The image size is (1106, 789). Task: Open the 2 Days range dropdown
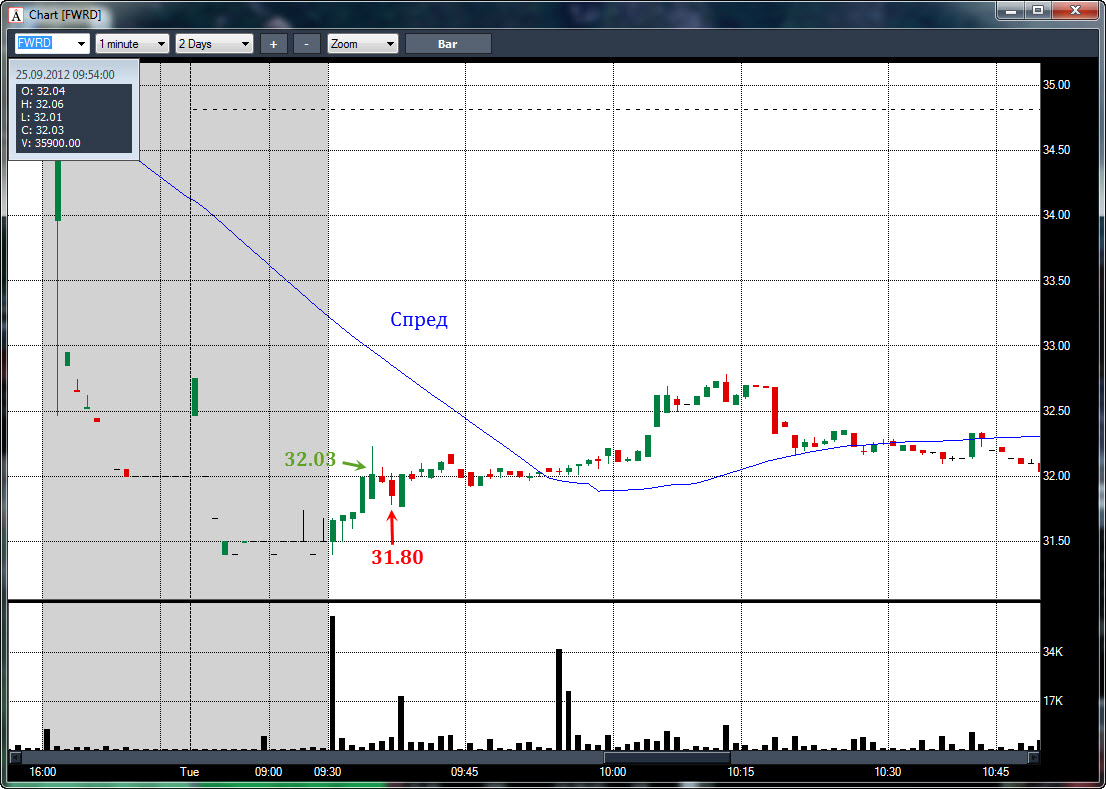point(245,44)
